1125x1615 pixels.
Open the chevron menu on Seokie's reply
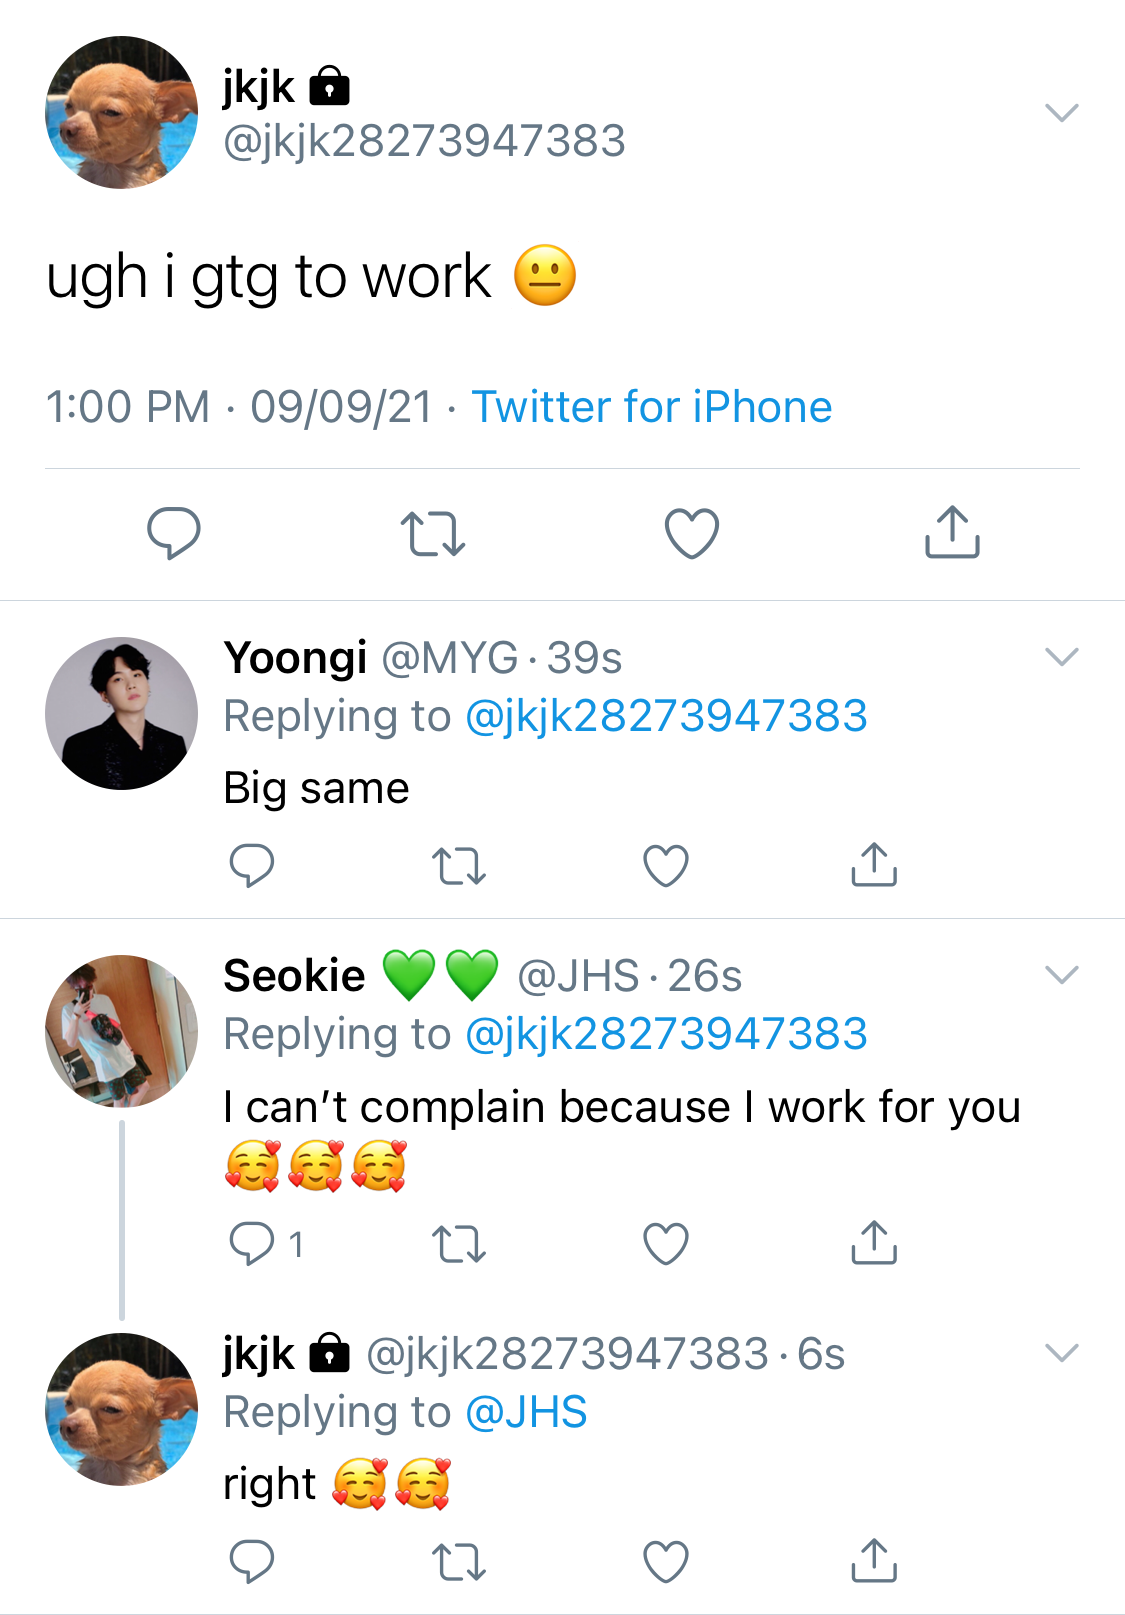[x=1061, y=975]
